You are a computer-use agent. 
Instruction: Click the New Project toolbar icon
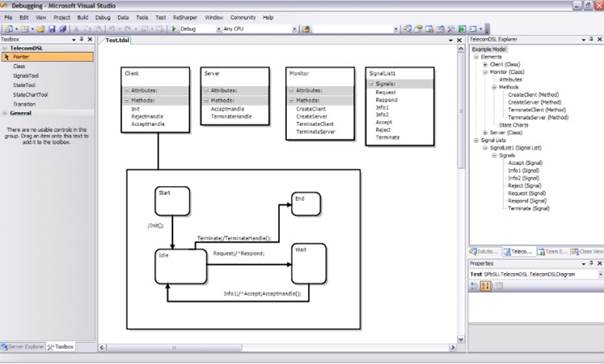[8, 29]
